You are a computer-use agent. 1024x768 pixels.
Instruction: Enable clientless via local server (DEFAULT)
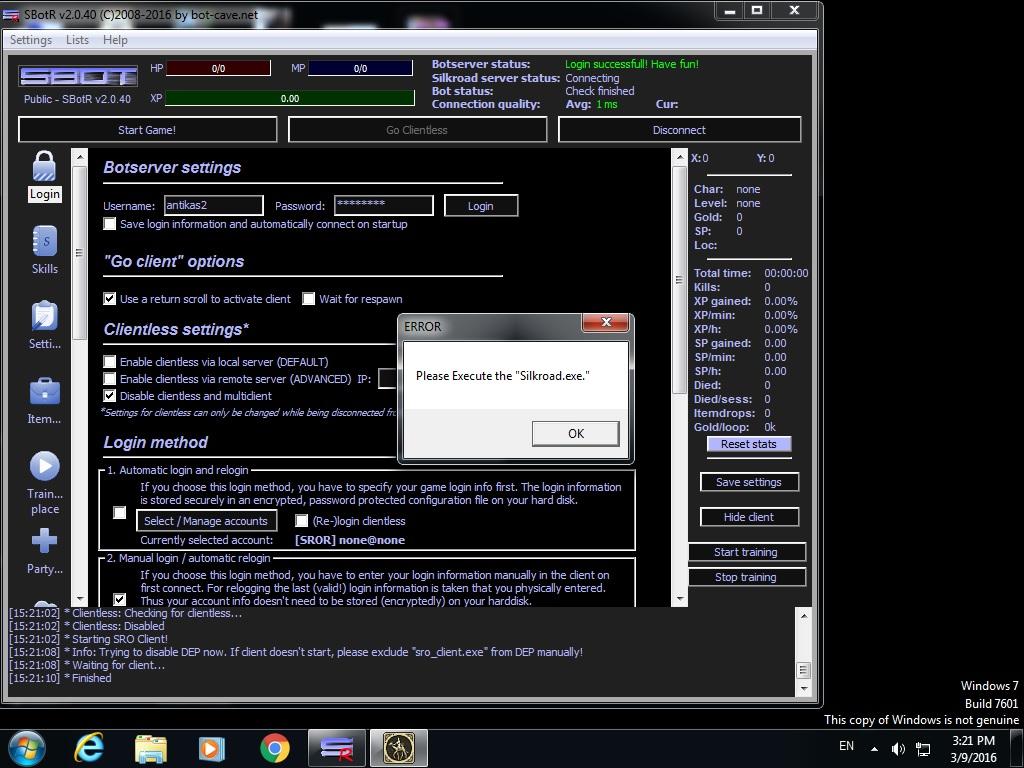(110, 362)
